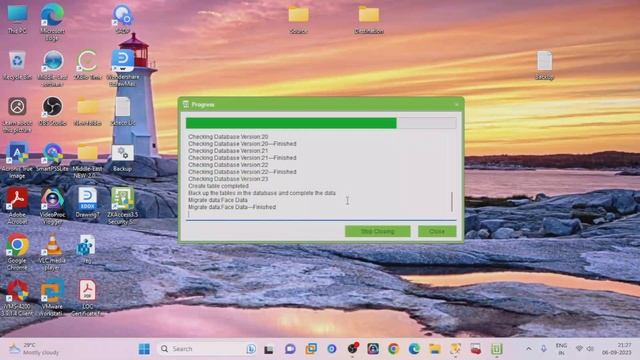Screen dimensions: 640x360
Task: Open Task View from taskbar
Action: click(x=269, y=349)
